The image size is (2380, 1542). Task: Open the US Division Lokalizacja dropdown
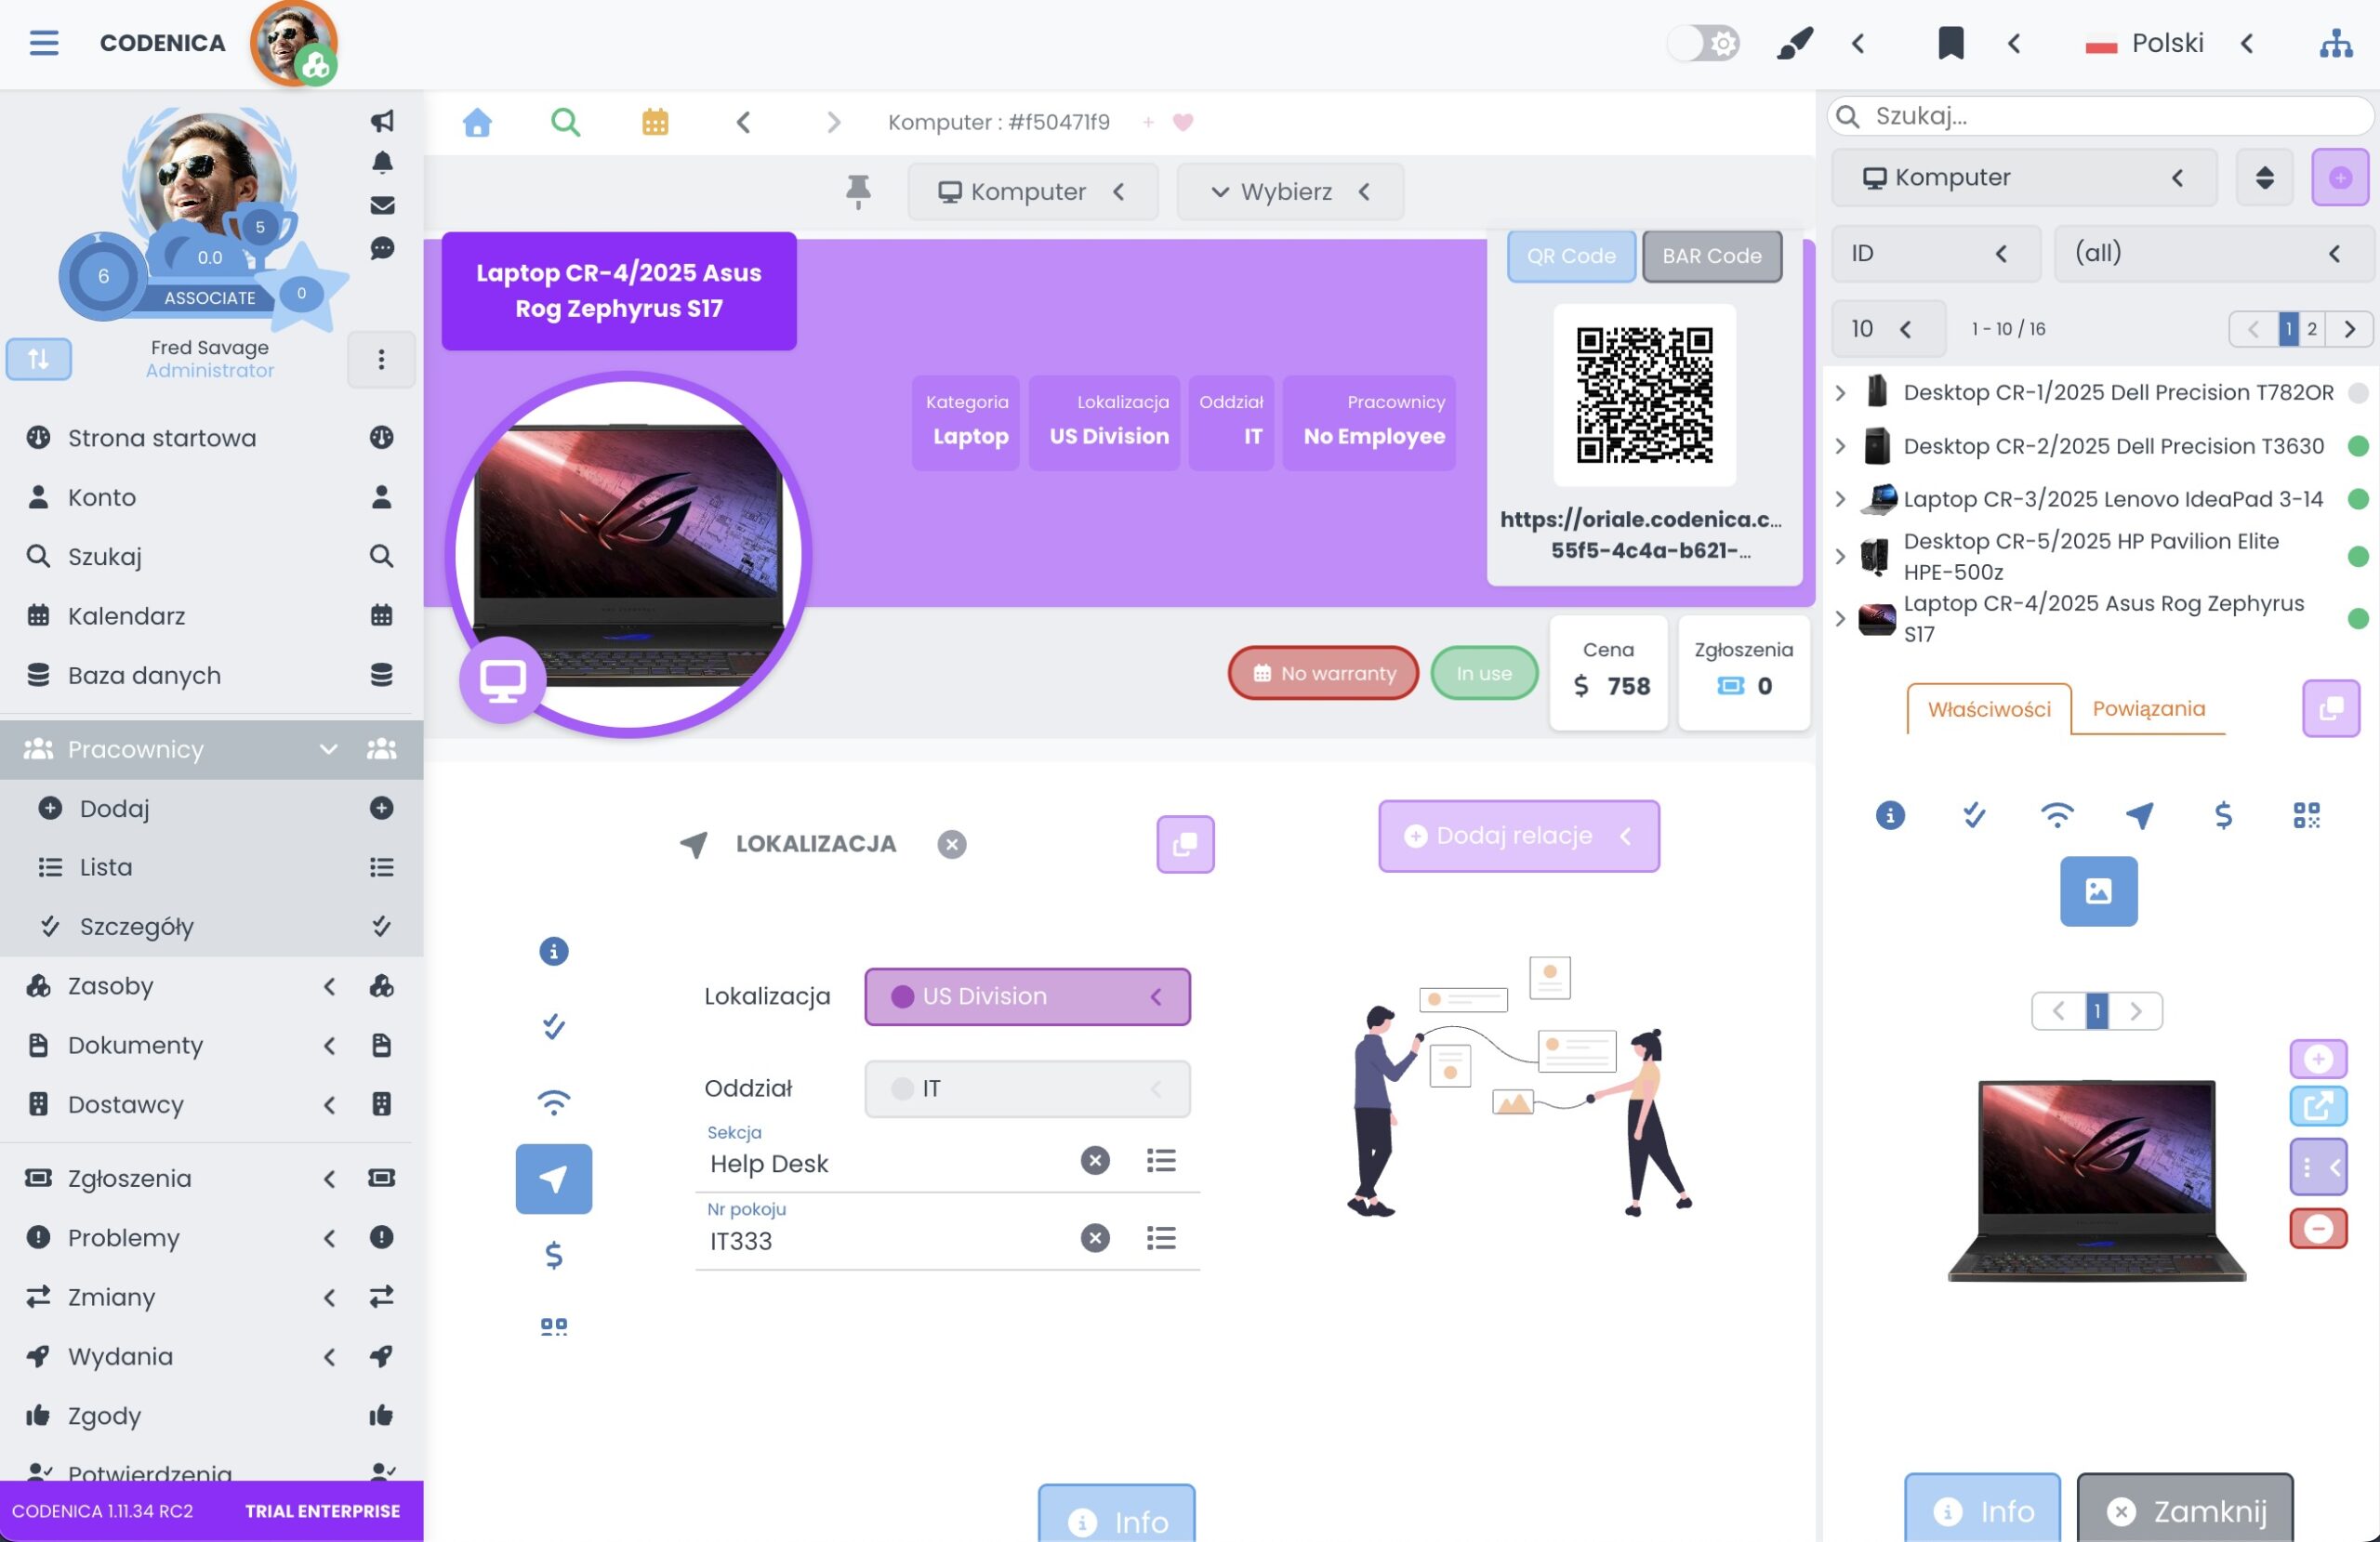(1027, 997)
